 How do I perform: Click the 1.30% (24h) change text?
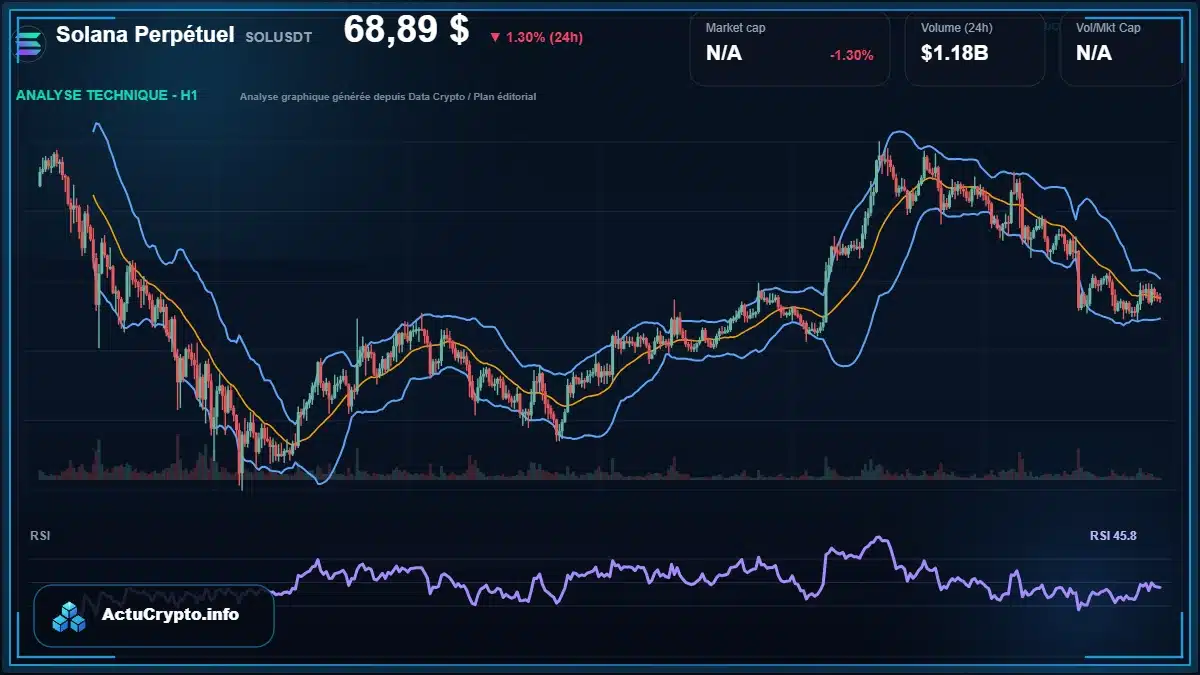(x=544, y=37)
